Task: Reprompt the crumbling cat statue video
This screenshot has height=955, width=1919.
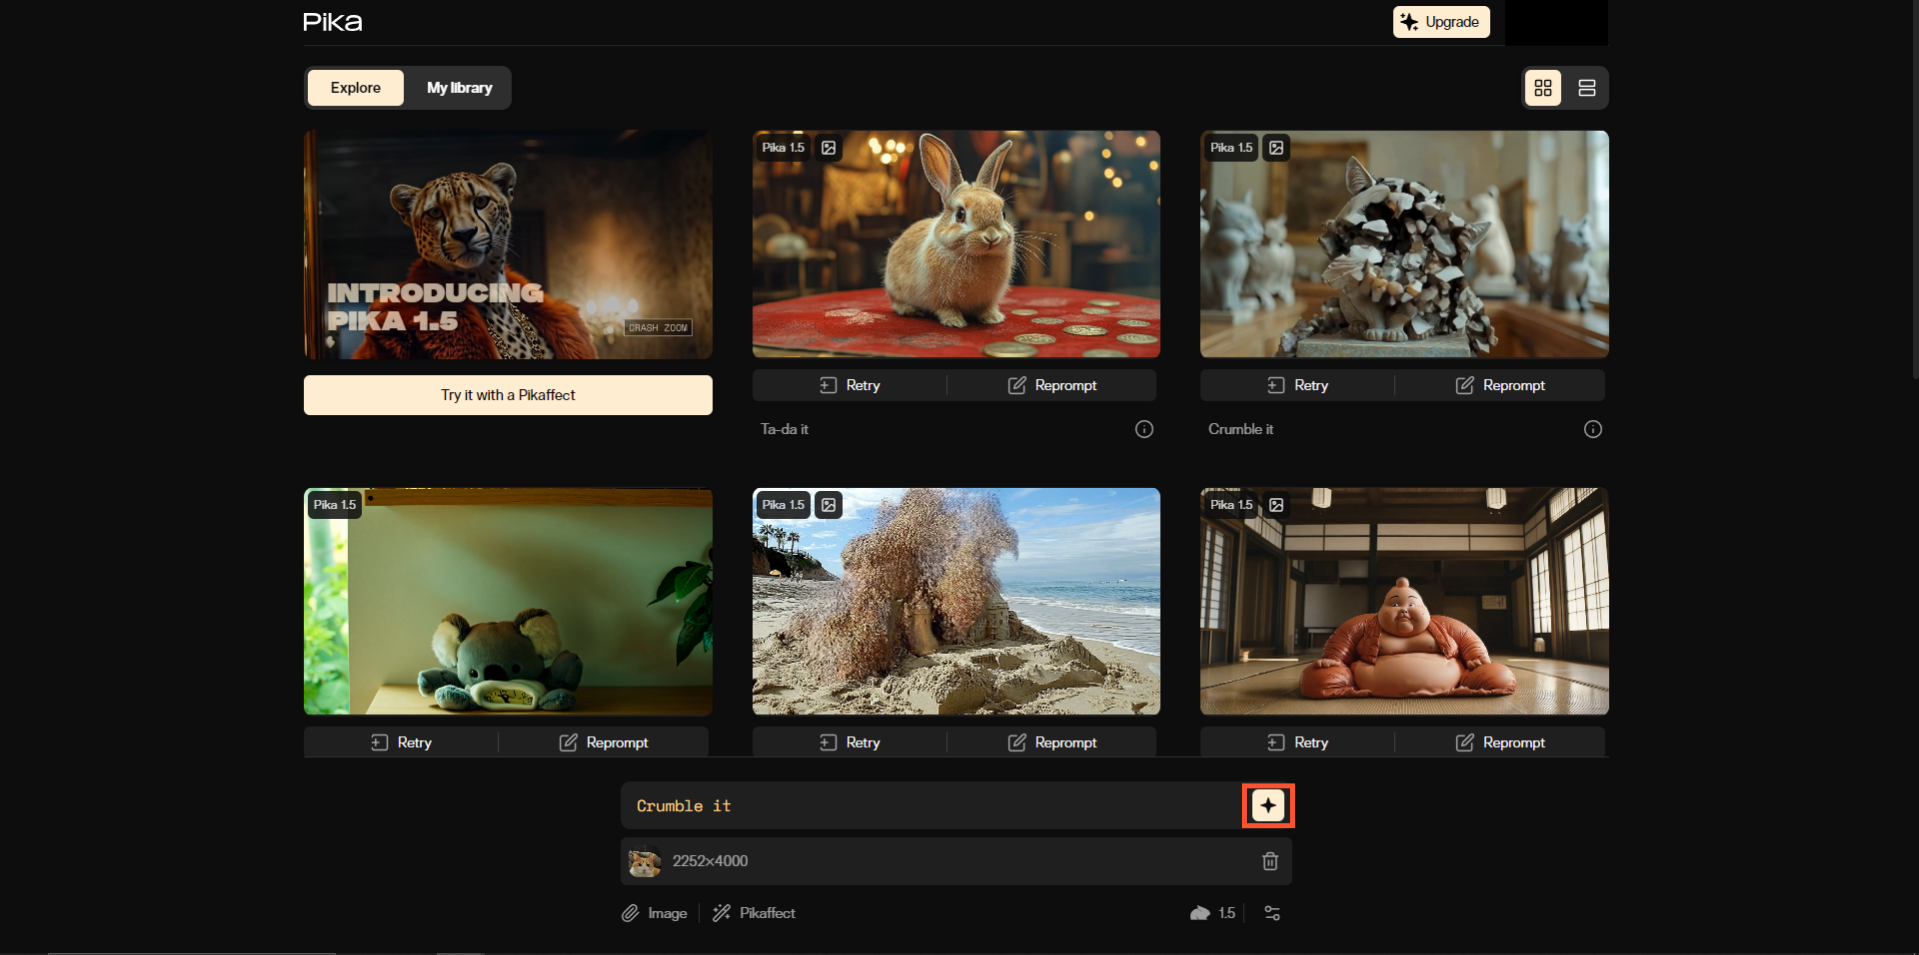Action: [x=1499, y=385]
